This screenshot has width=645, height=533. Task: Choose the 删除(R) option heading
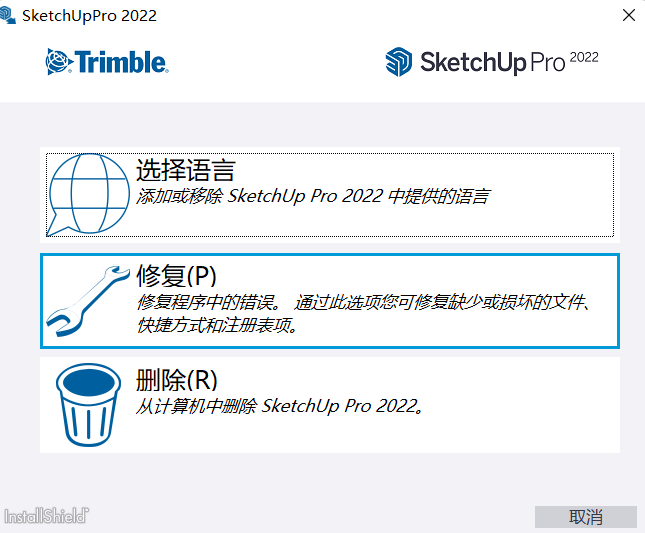[x=176, y=380]
